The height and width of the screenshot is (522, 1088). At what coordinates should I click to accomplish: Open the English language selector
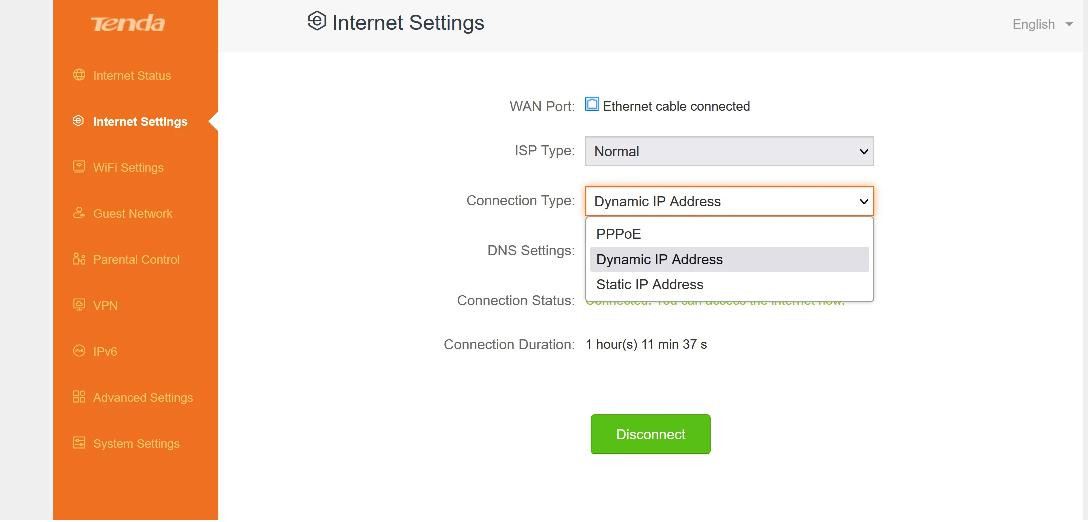click(x=1042, y=24)
